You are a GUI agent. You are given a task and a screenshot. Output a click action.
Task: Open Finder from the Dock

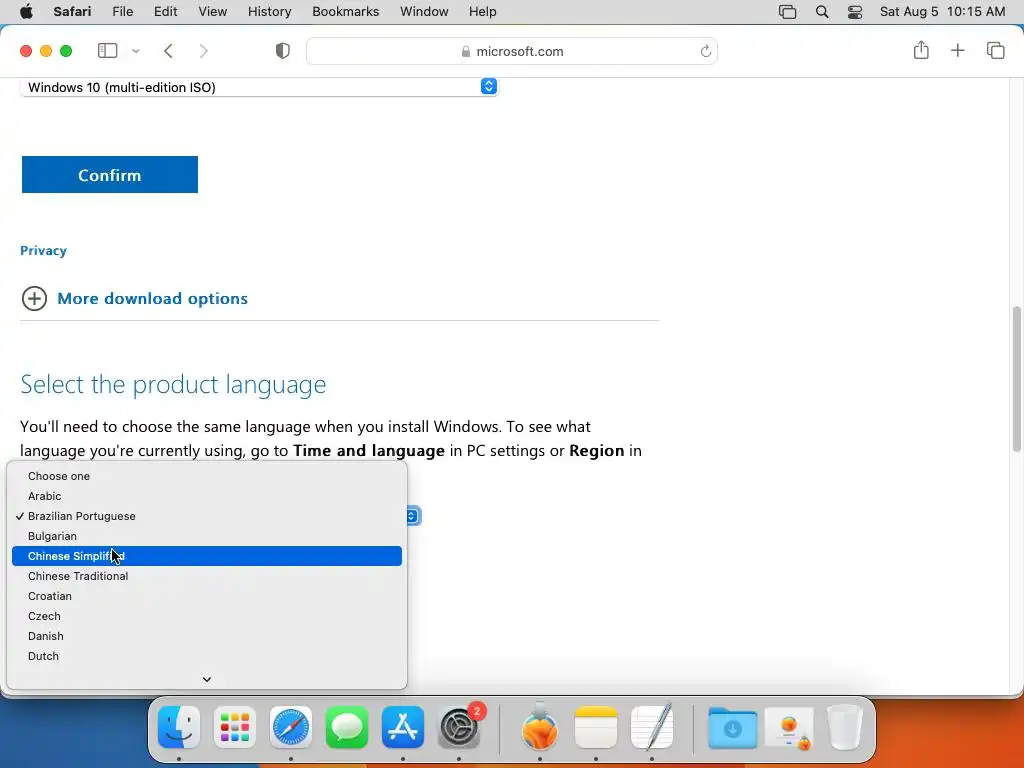click(x=179, y=727)
